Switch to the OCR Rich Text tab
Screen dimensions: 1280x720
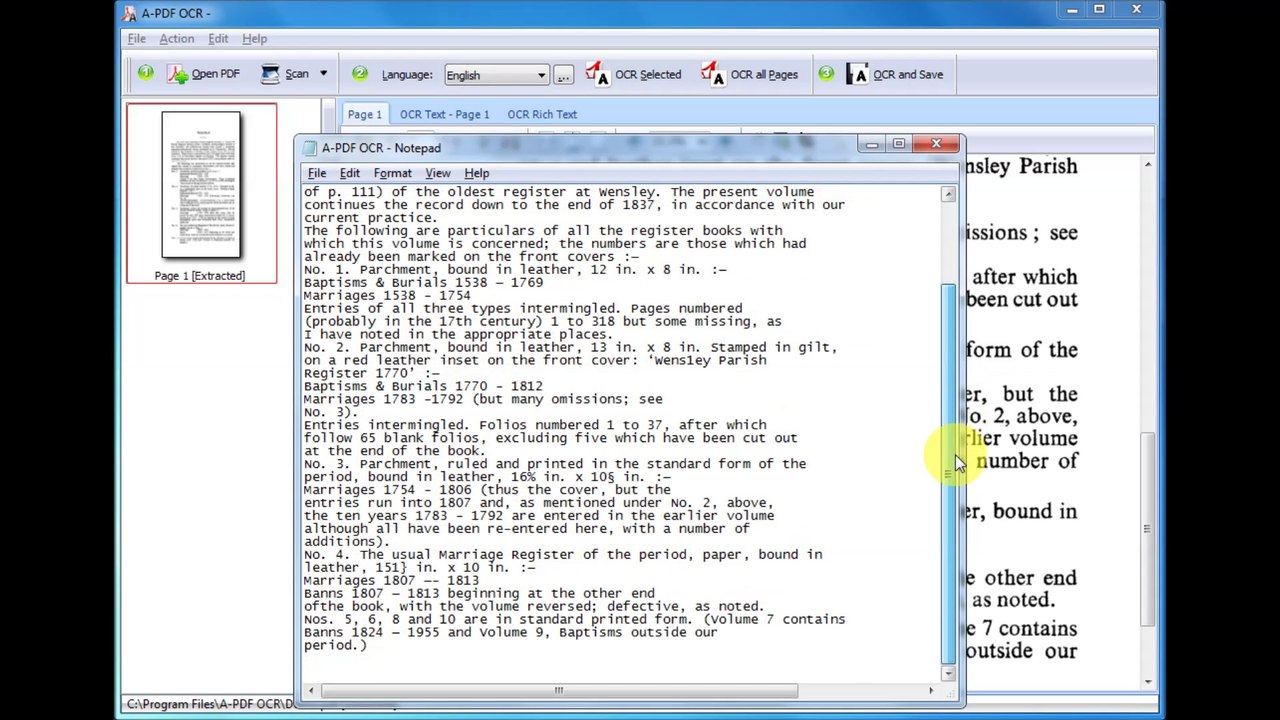[542, 114]
